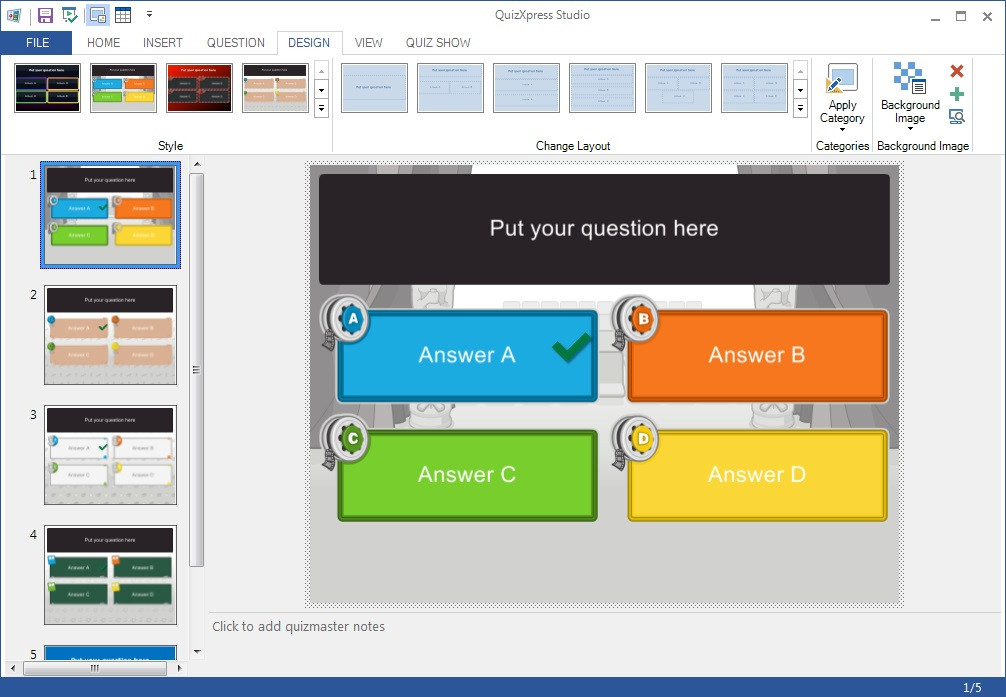
Task: Open the Background Image dropdown arrow
Action: [910, 129]
